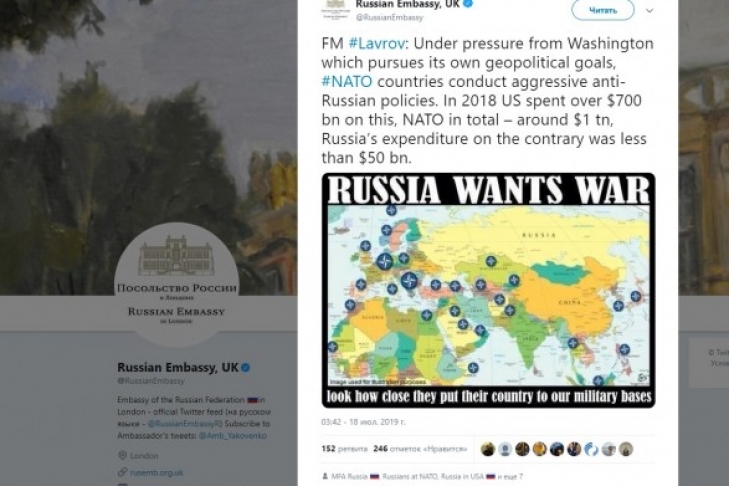Click the London location pin icon

click(122, 455)
